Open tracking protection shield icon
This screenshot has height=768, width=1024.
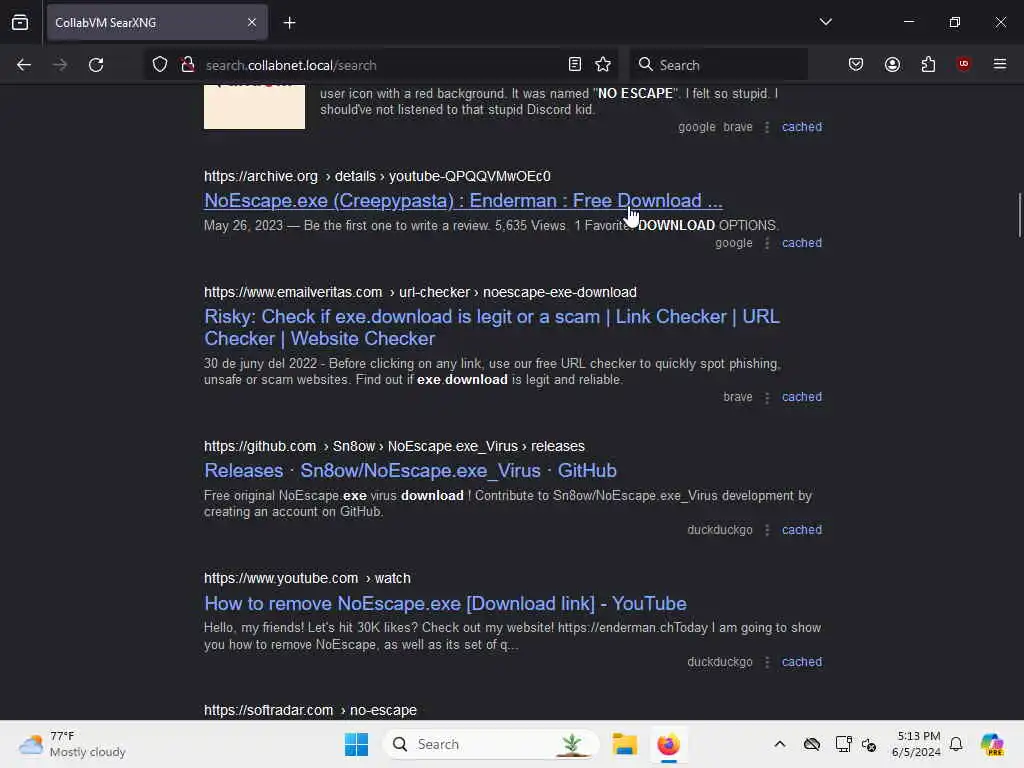tap(160, 64)
